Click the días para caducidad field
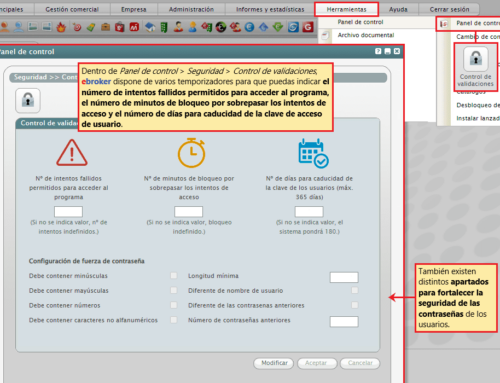 pos(309,212)
